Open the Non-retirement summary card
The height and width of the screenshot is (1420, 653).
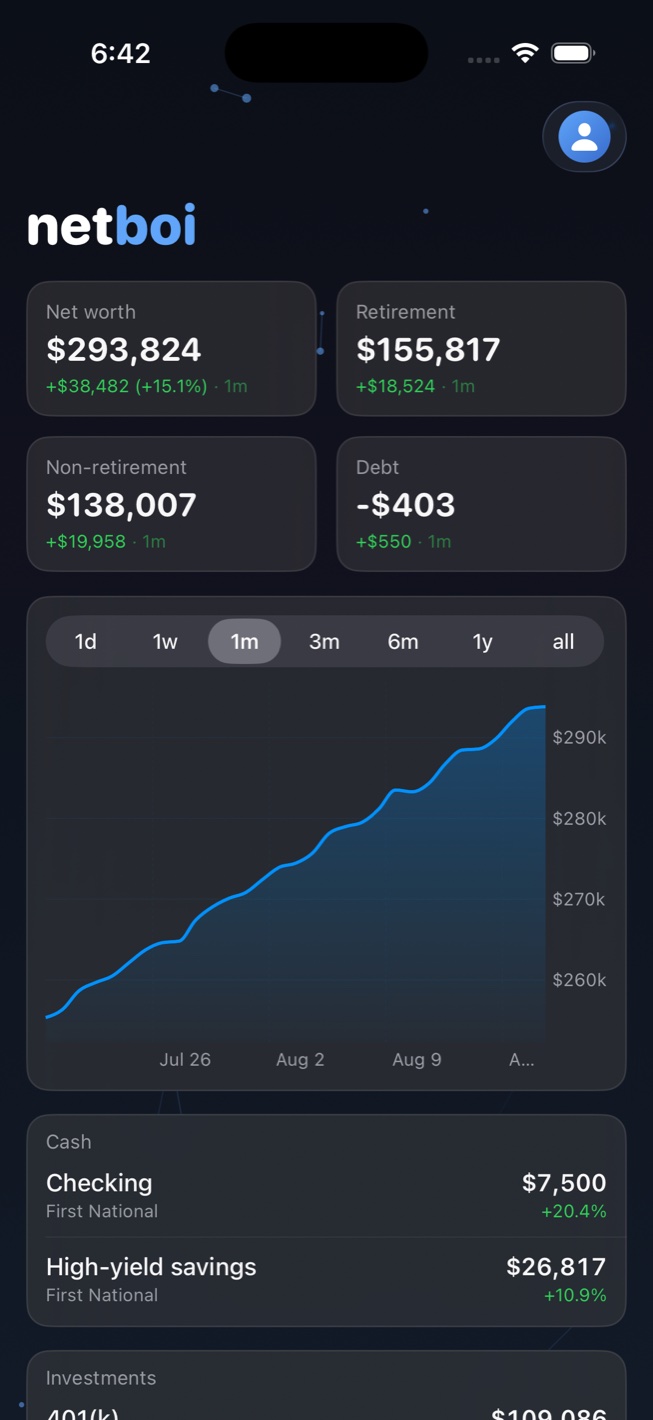pyautogui.click(x=171, y=504)
